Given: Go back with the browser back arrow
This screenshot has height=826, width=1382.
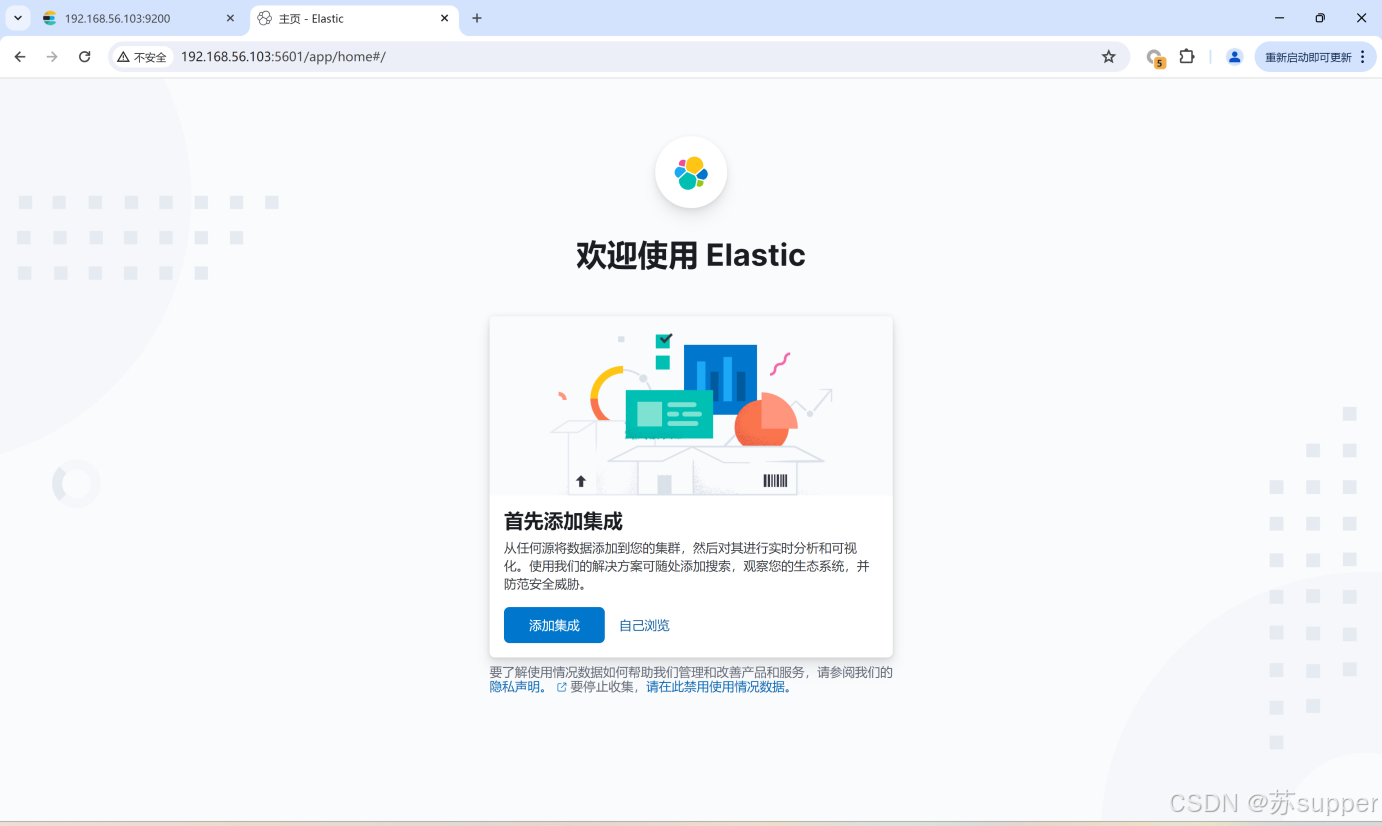Looking at the screenshot, I should pos(20,57).
